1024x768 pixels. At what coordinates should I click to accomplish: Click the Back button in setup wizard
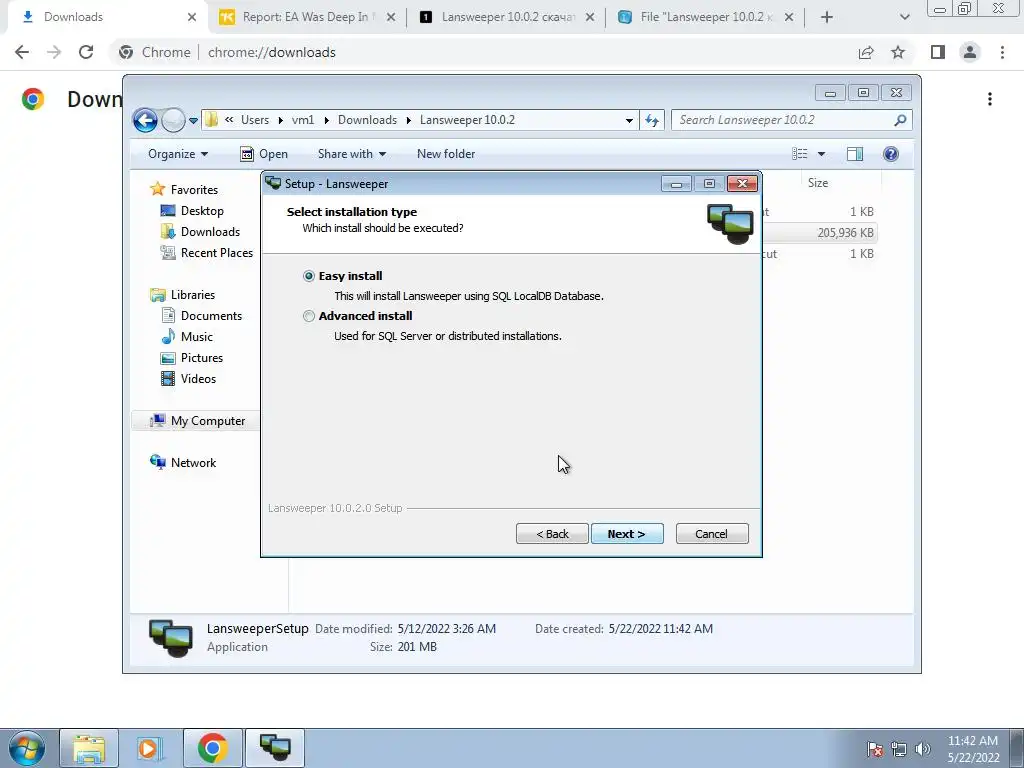(x=552, y=534)
